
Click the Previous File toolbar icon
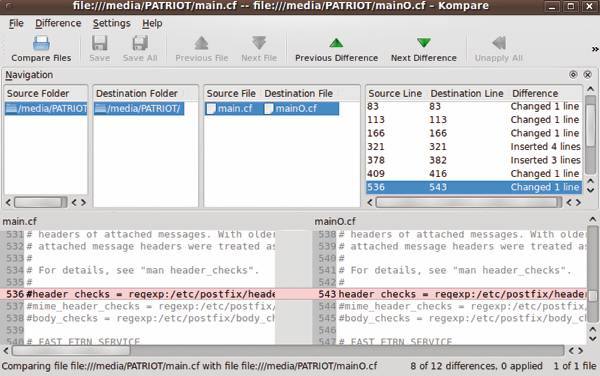[x=201, y=43]
